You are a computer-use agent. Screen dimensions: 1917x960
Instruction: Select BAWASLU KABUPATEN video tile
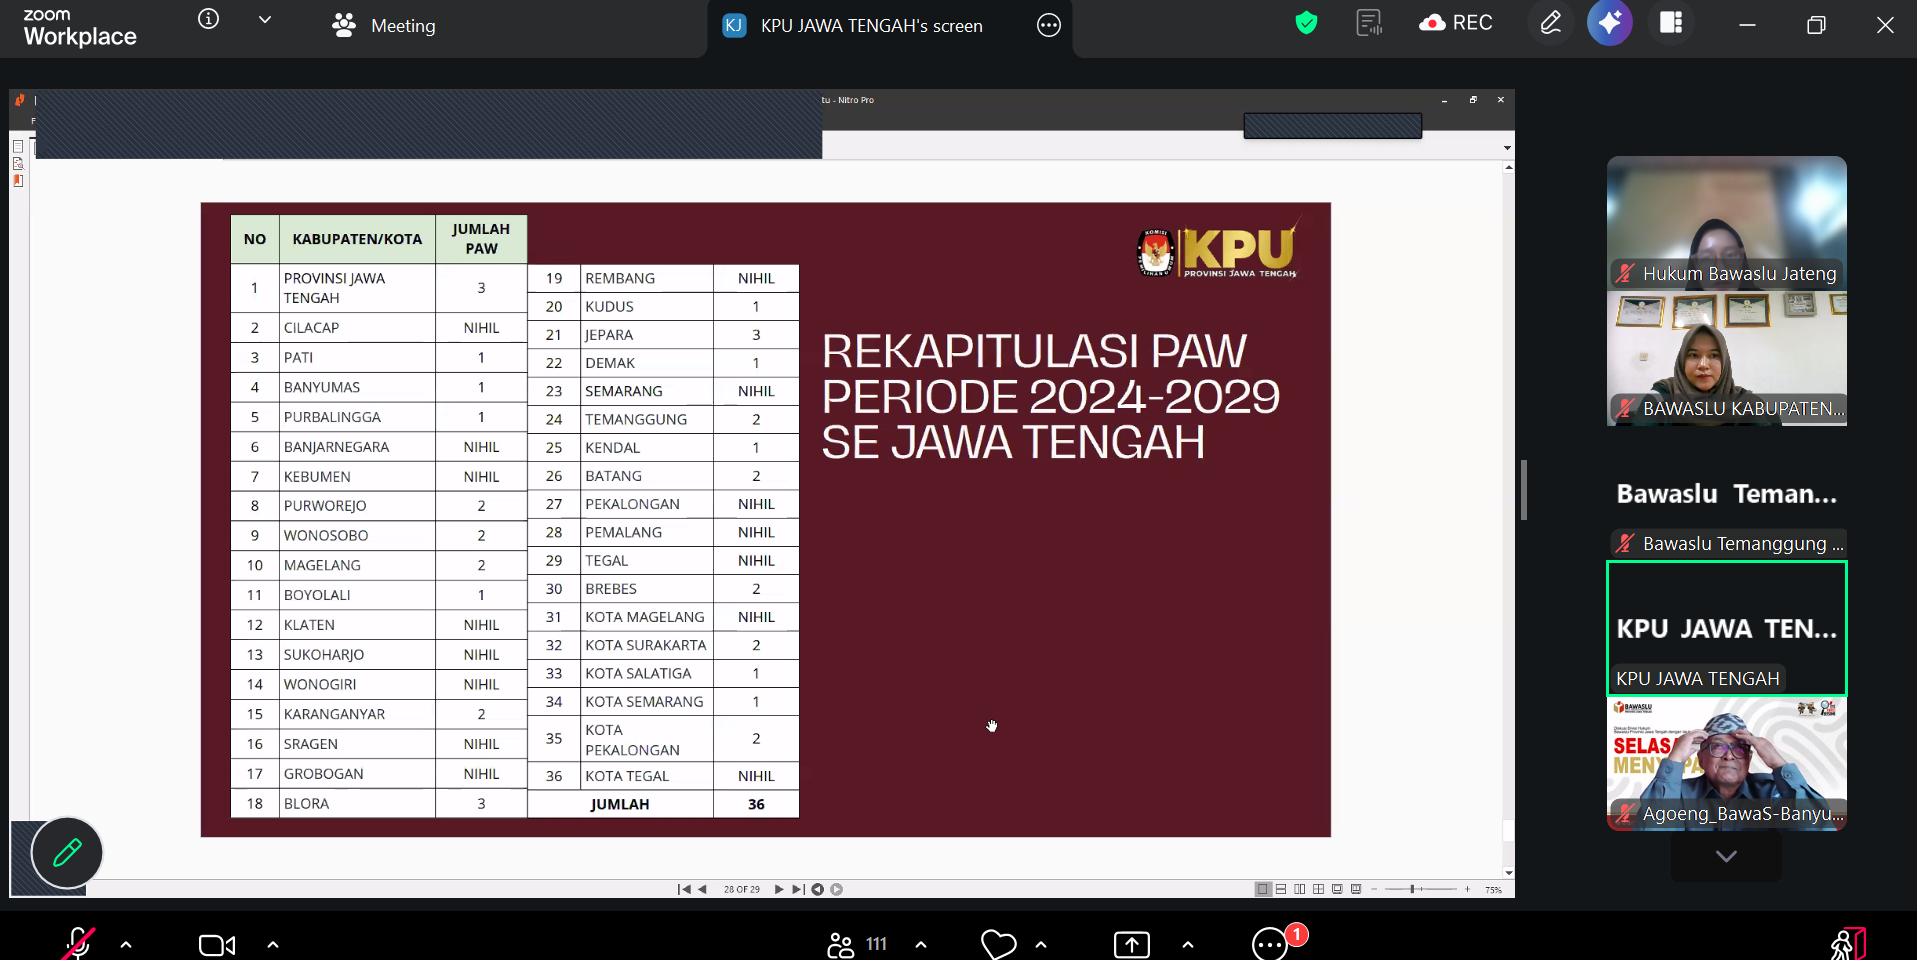[1727, 358]
